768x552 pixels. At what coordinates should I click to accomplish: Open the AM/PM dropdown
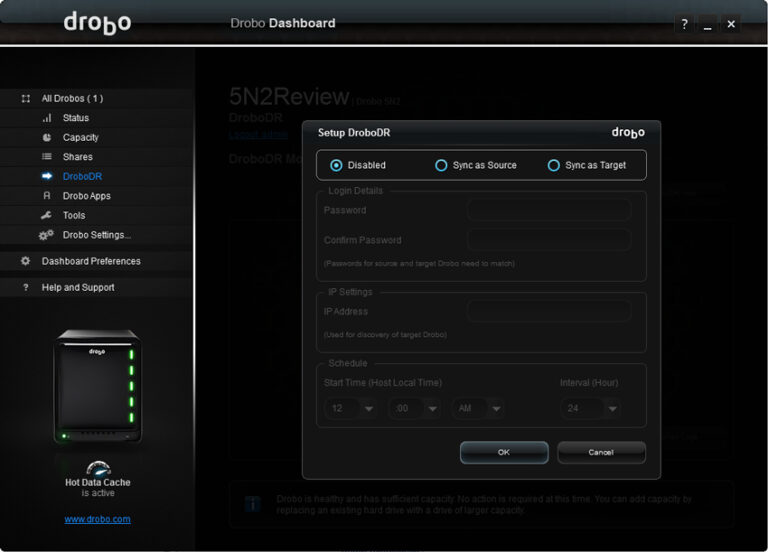478,408
